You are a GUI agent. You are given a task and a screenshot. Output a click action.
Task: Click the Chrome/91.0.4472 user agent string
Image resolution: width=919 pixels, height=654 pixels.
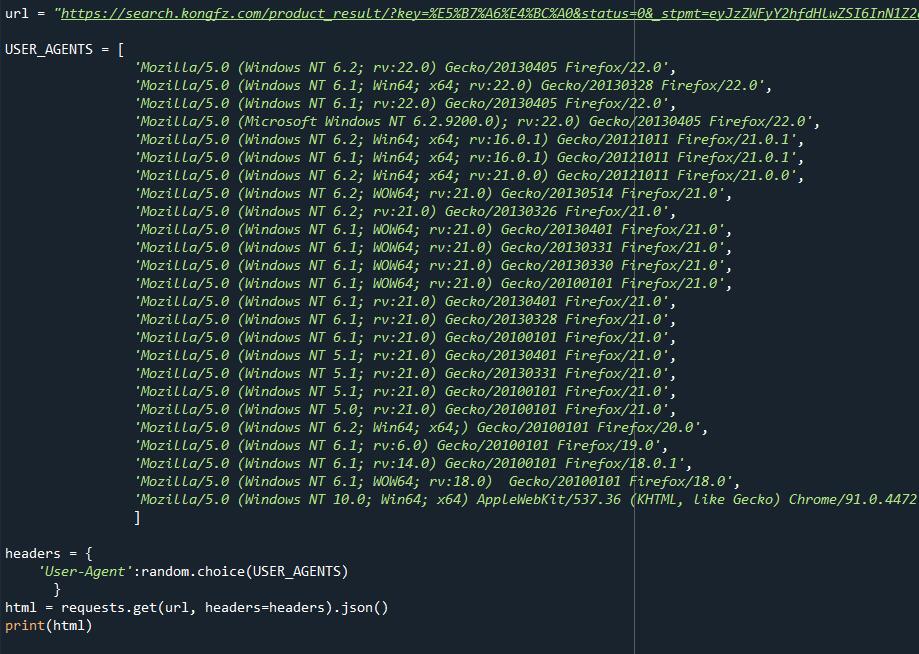click(x=525, y=500)
